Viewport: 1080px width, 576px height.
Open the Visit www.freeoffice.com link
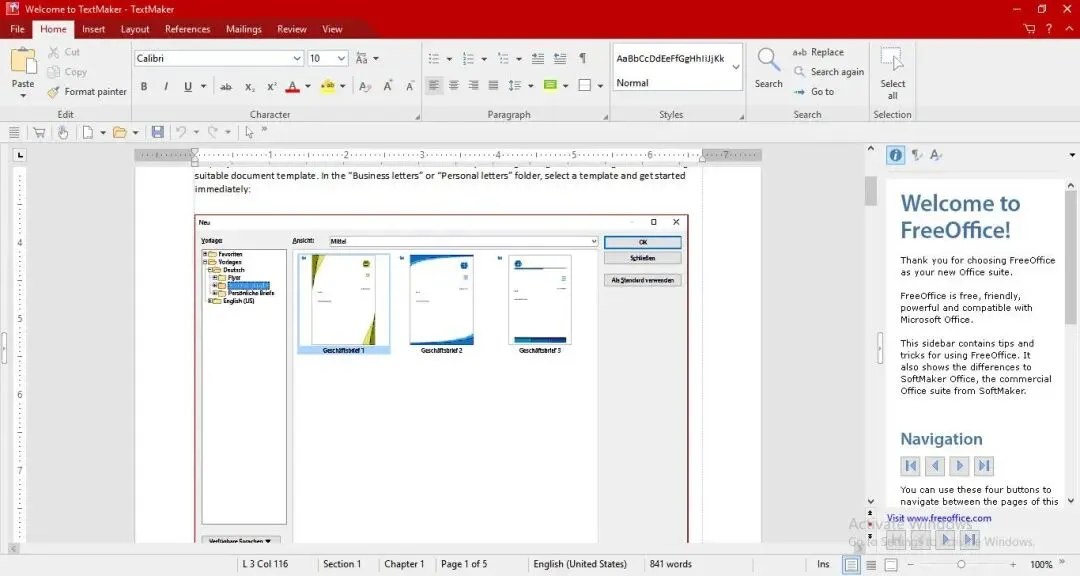[x=939, y=518]
